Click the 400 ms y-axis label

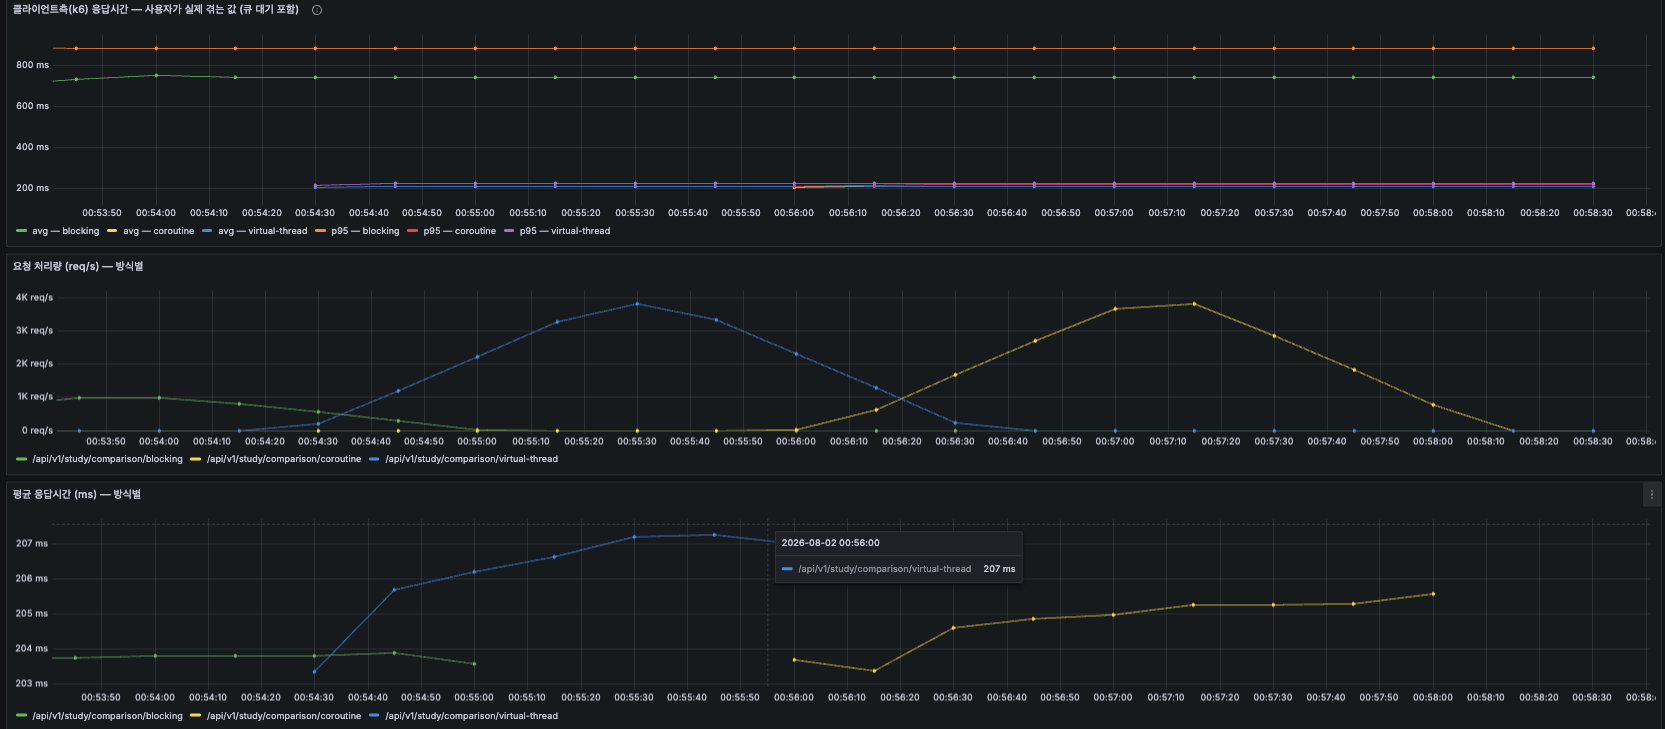[32, 147]
